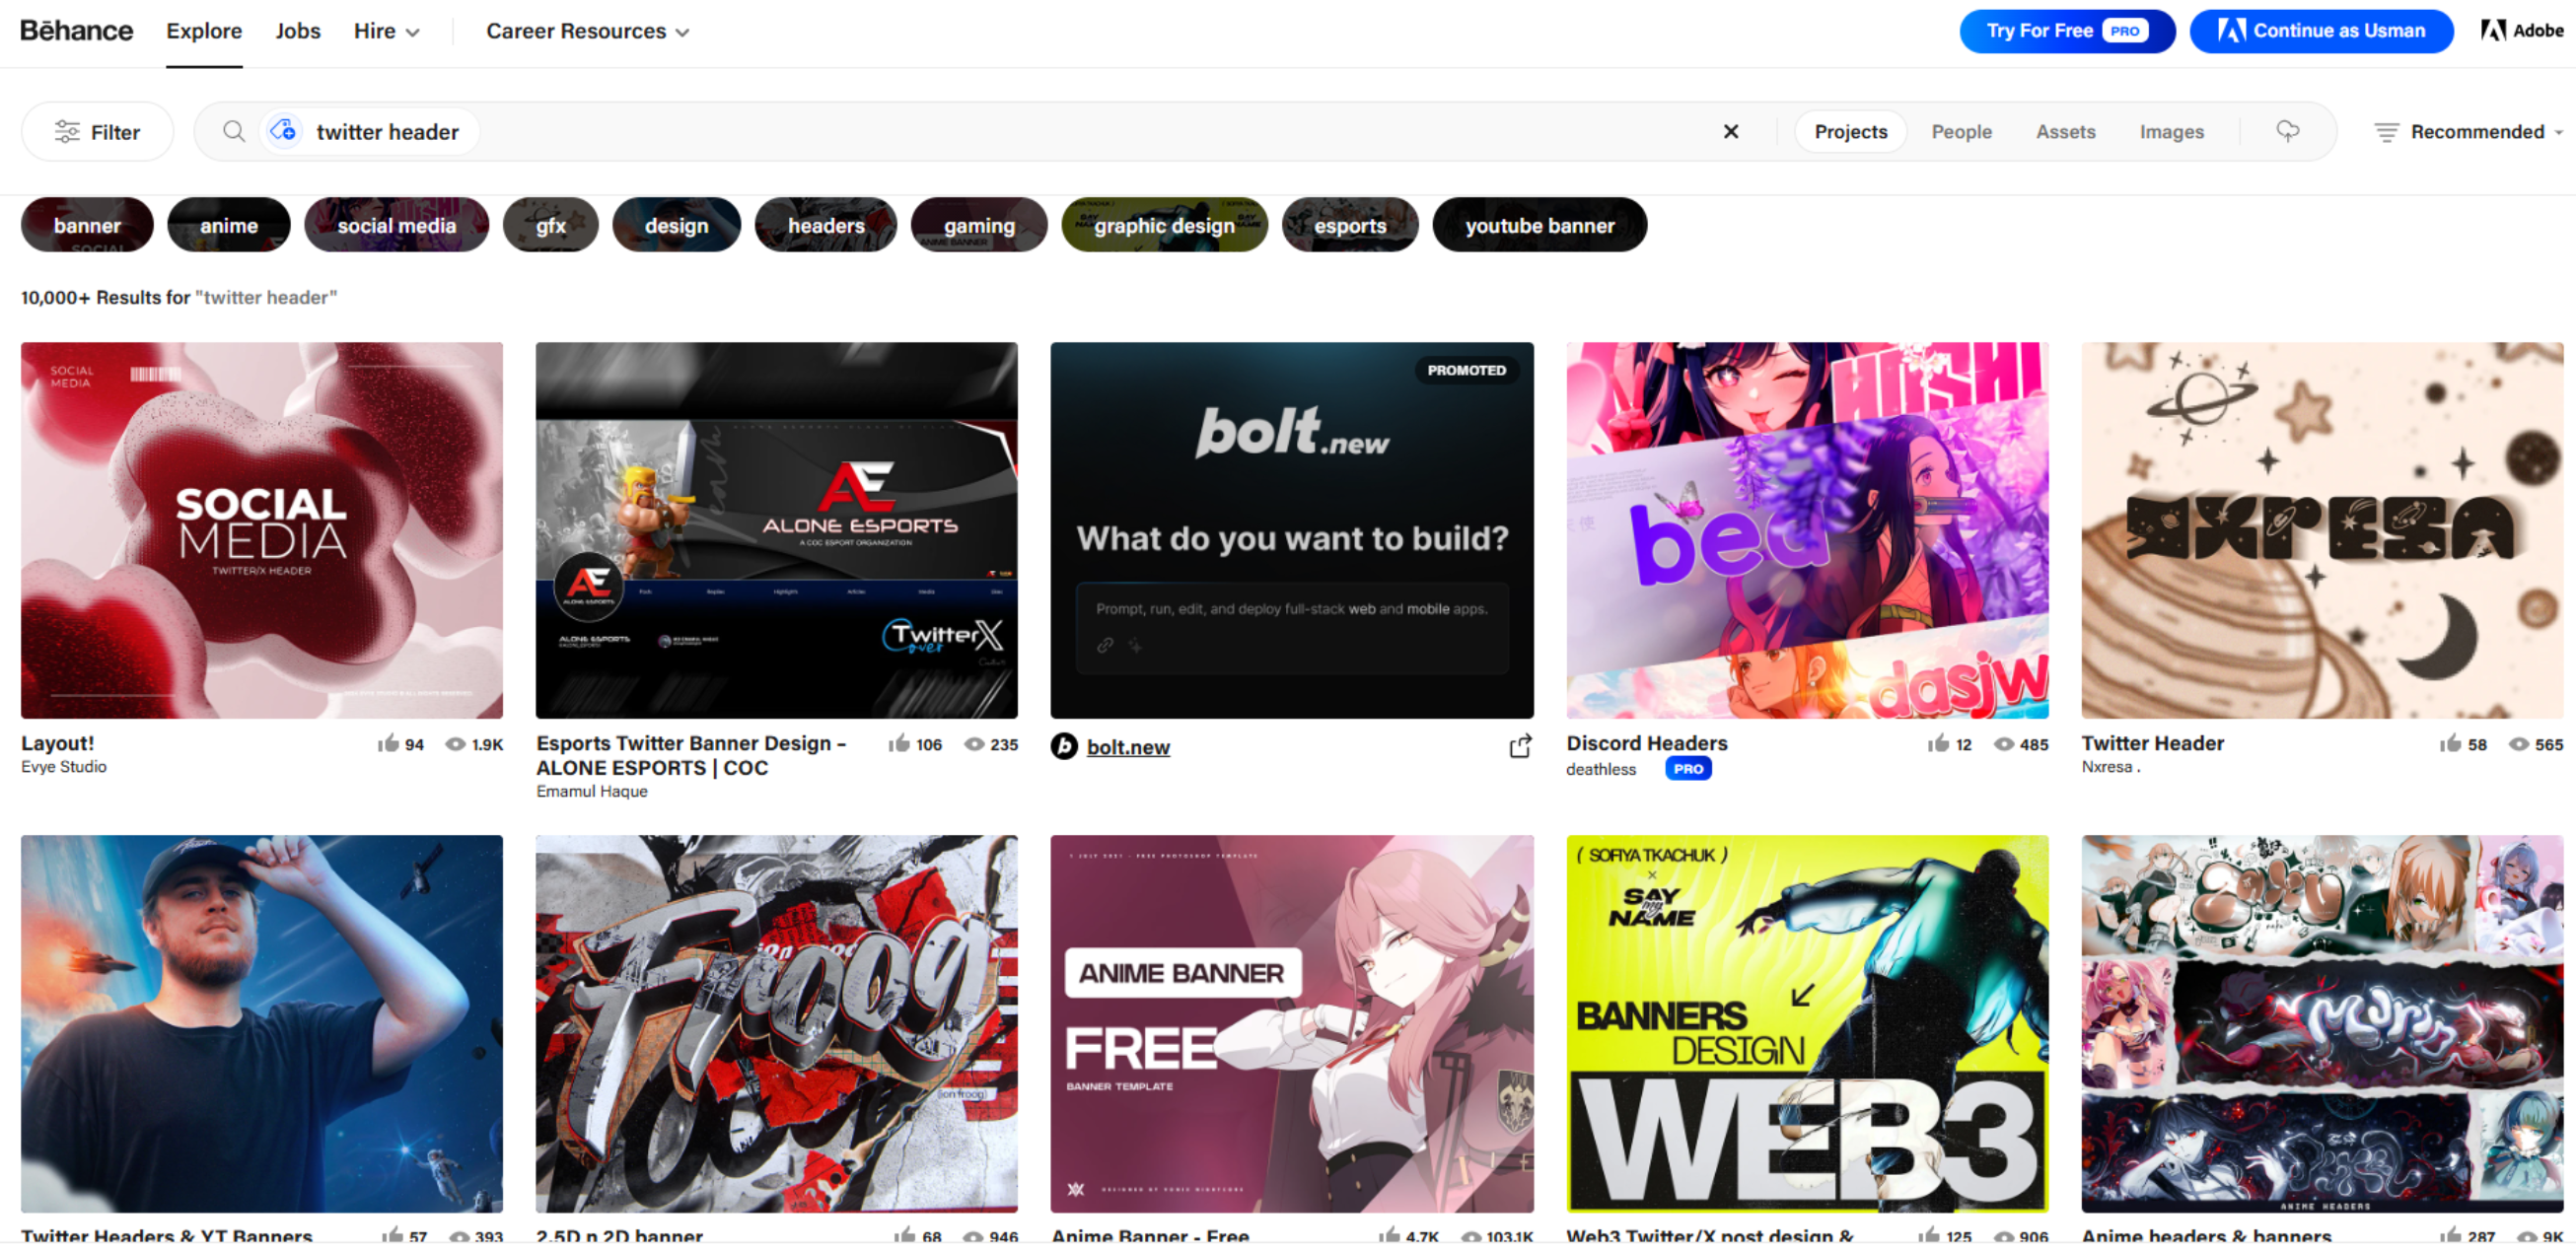This screenshot has width=2576, height=1252.
Task: Share the bolt.new promoted project
Action: pos(1520,746)
